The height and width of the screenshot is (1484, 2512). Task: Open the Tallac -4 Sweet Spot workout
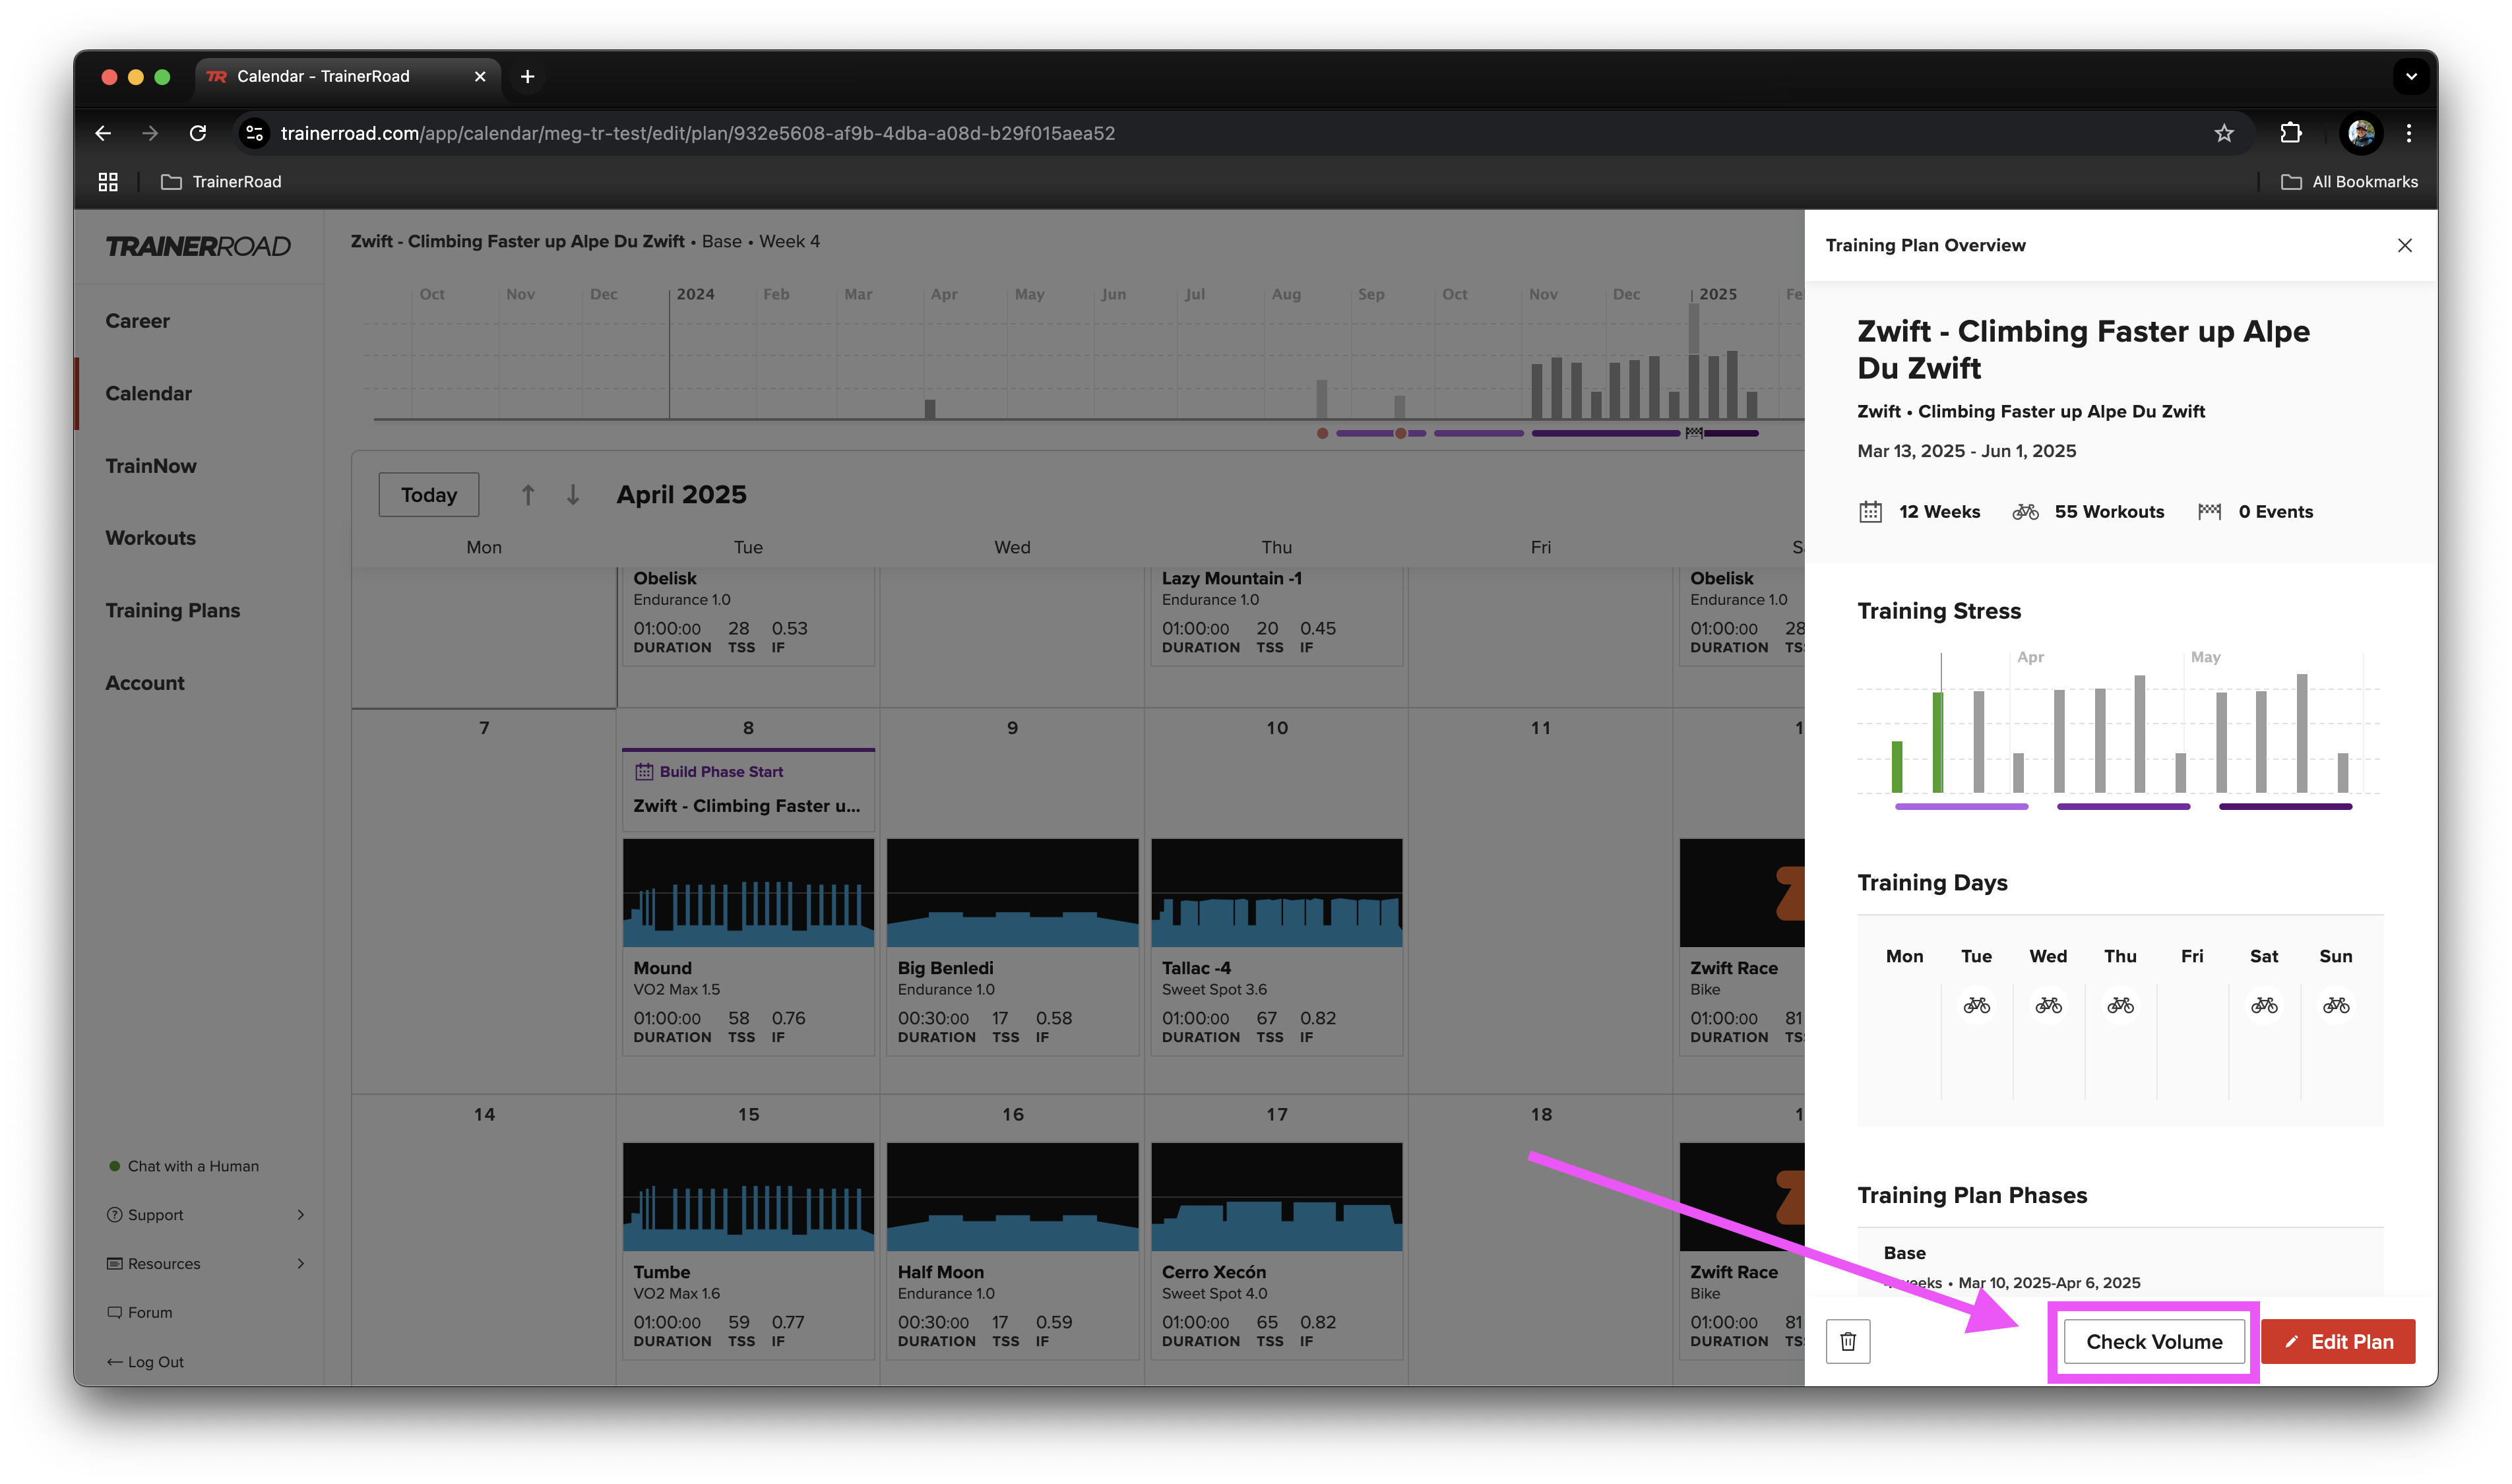click(x=1277, y=946)
